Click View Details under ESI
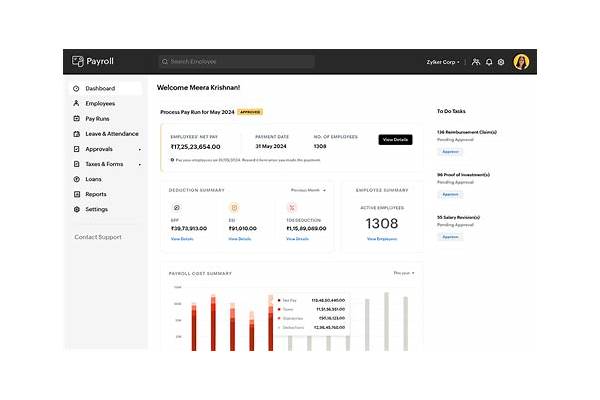 (240, 239)
